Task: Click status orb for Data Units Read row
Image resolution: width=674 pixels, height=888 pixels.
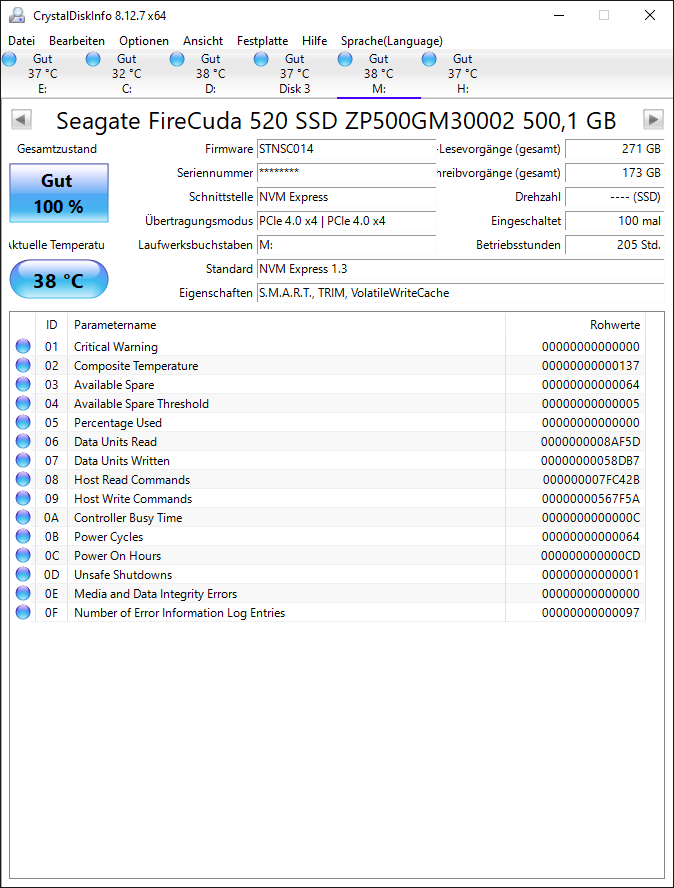Action: pyautogui.click(x=23, y=441)
